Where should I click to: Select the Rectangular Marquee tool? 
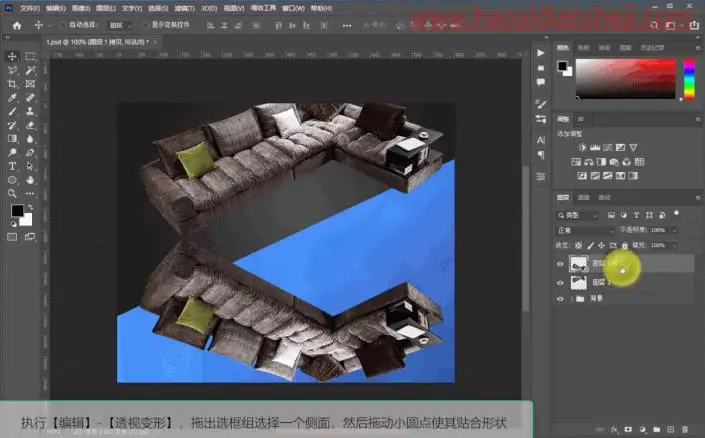(x=30, y=56)
